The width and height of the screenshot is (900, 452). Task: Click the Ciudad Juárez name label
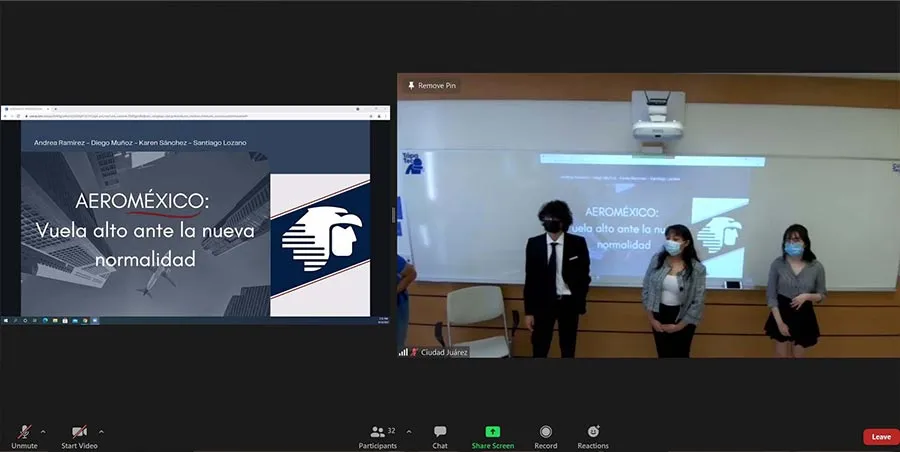(x=444, y=353)
